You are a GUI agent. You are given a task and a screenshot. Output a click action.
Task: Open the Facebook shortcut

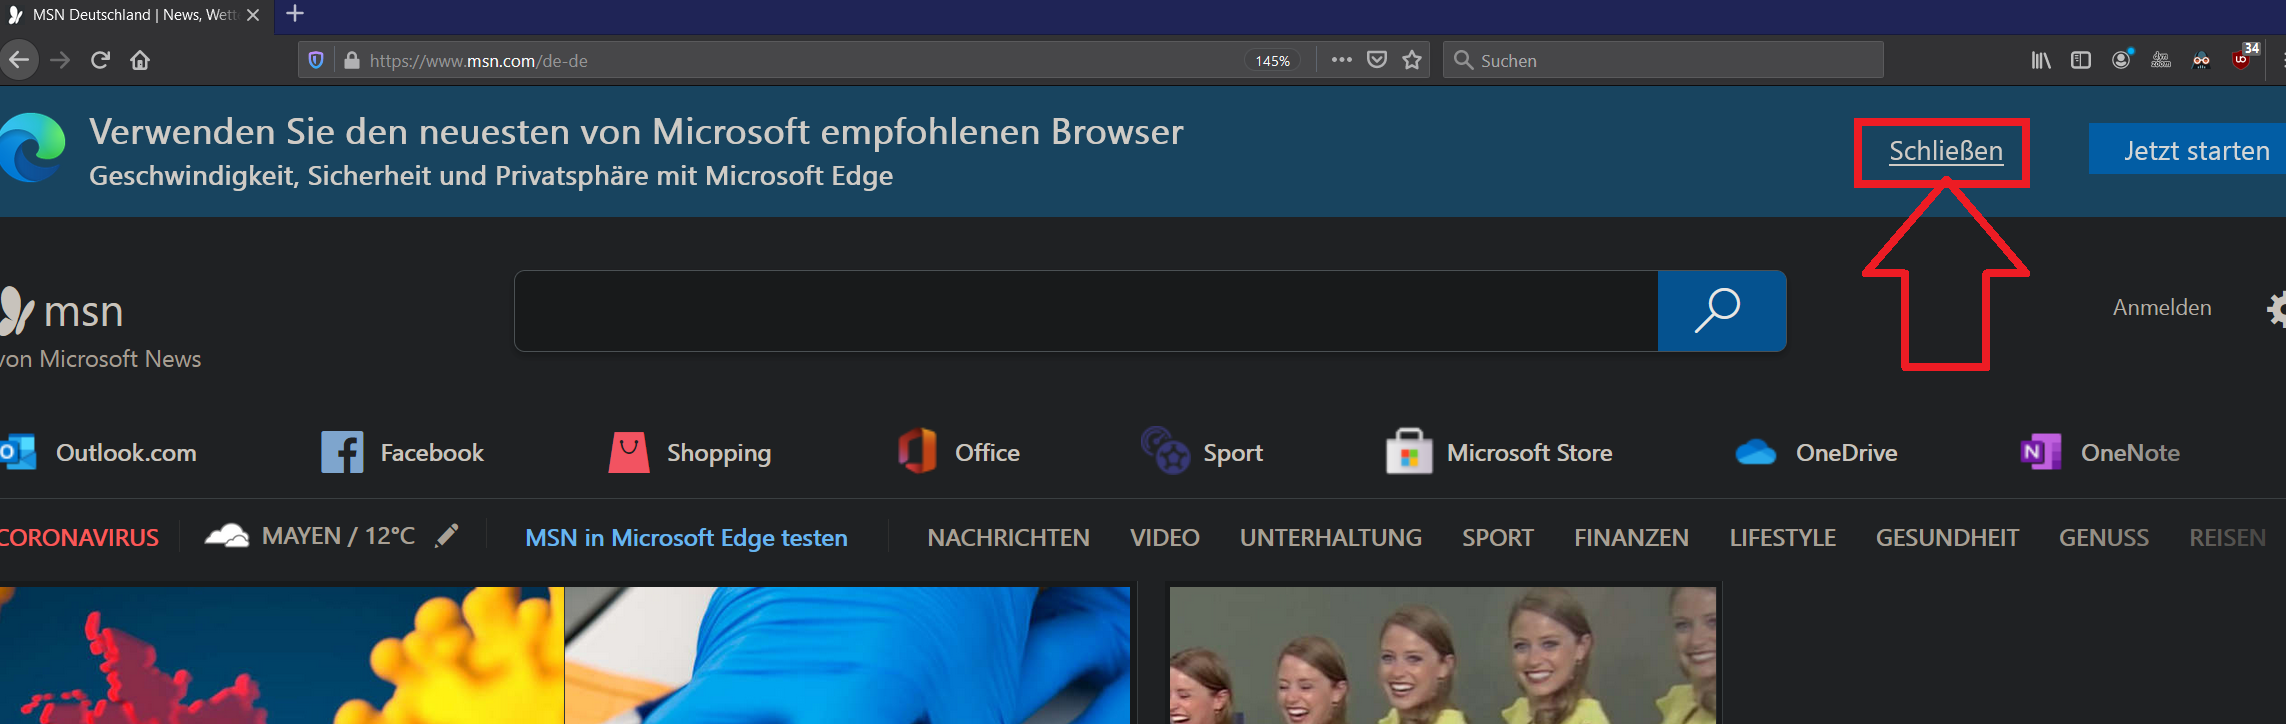402,453
